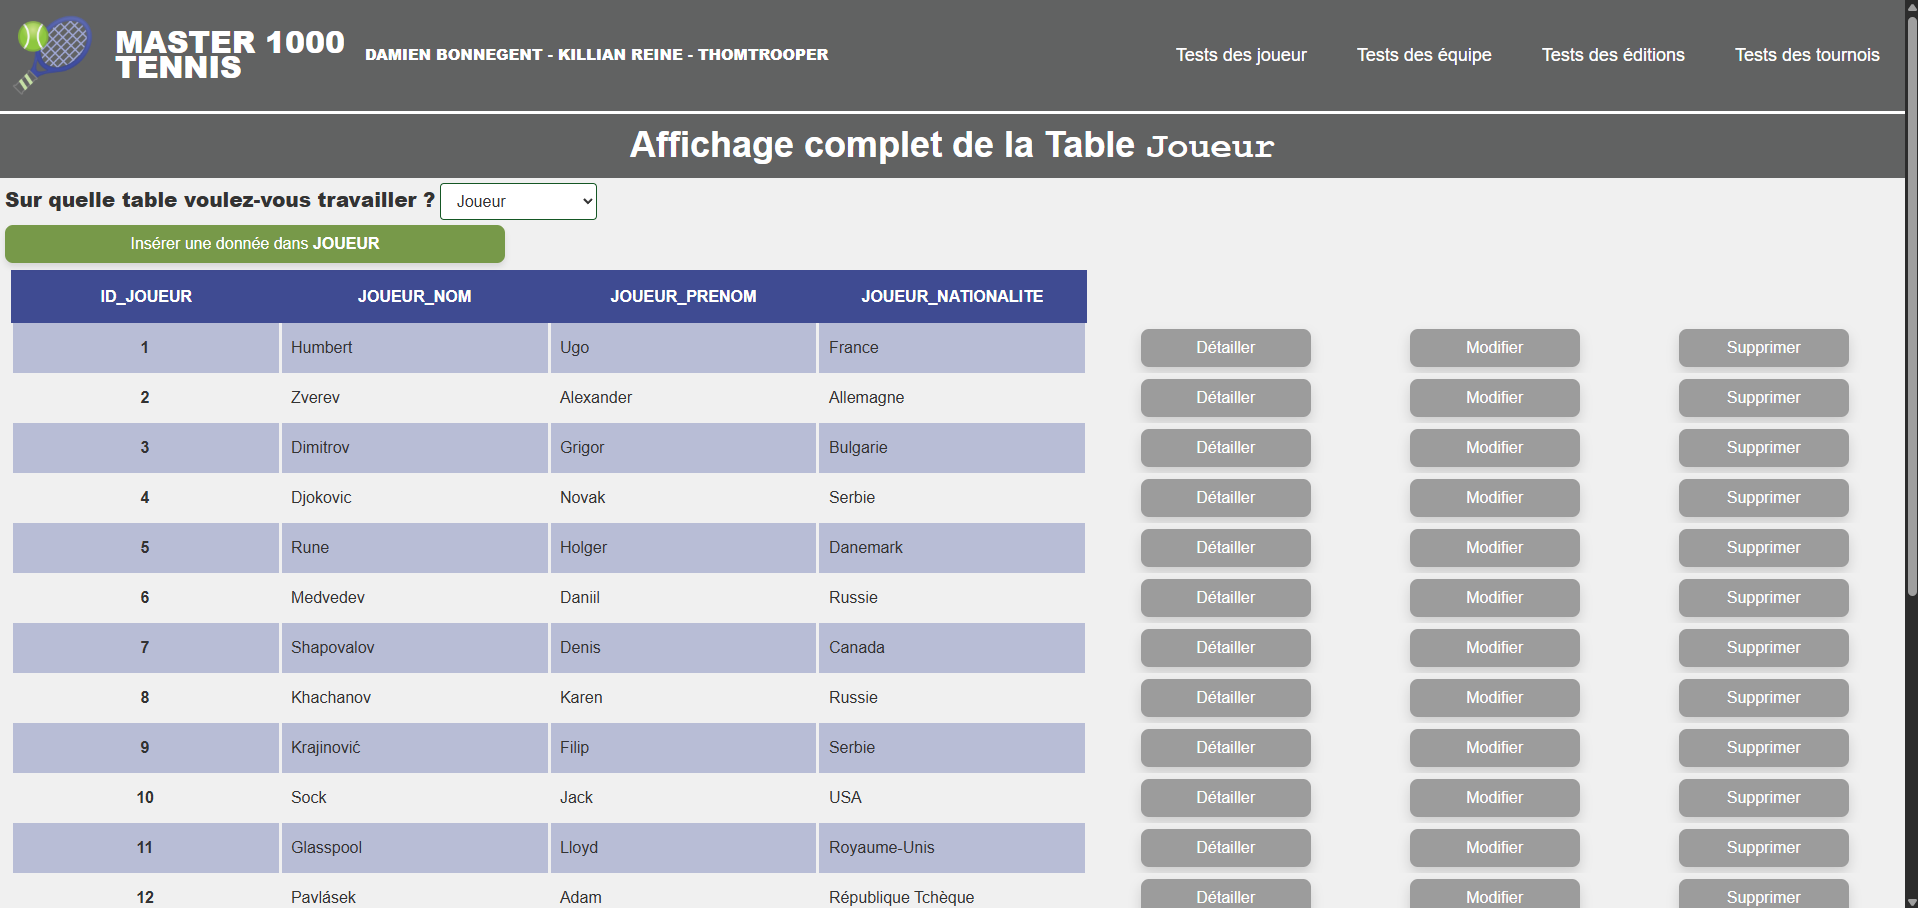Open Tests des tournois menu

(x=1807, y=55)
